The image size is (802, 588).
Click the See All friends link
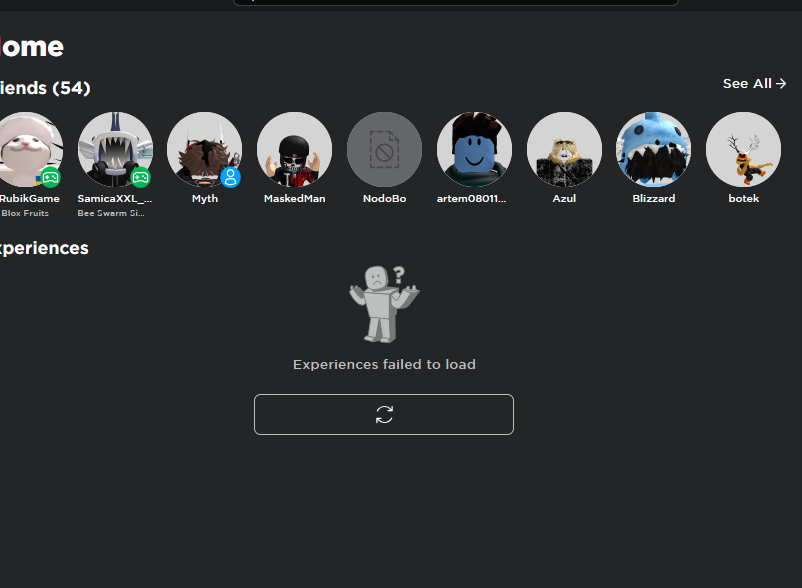click(x=754, y=83)
